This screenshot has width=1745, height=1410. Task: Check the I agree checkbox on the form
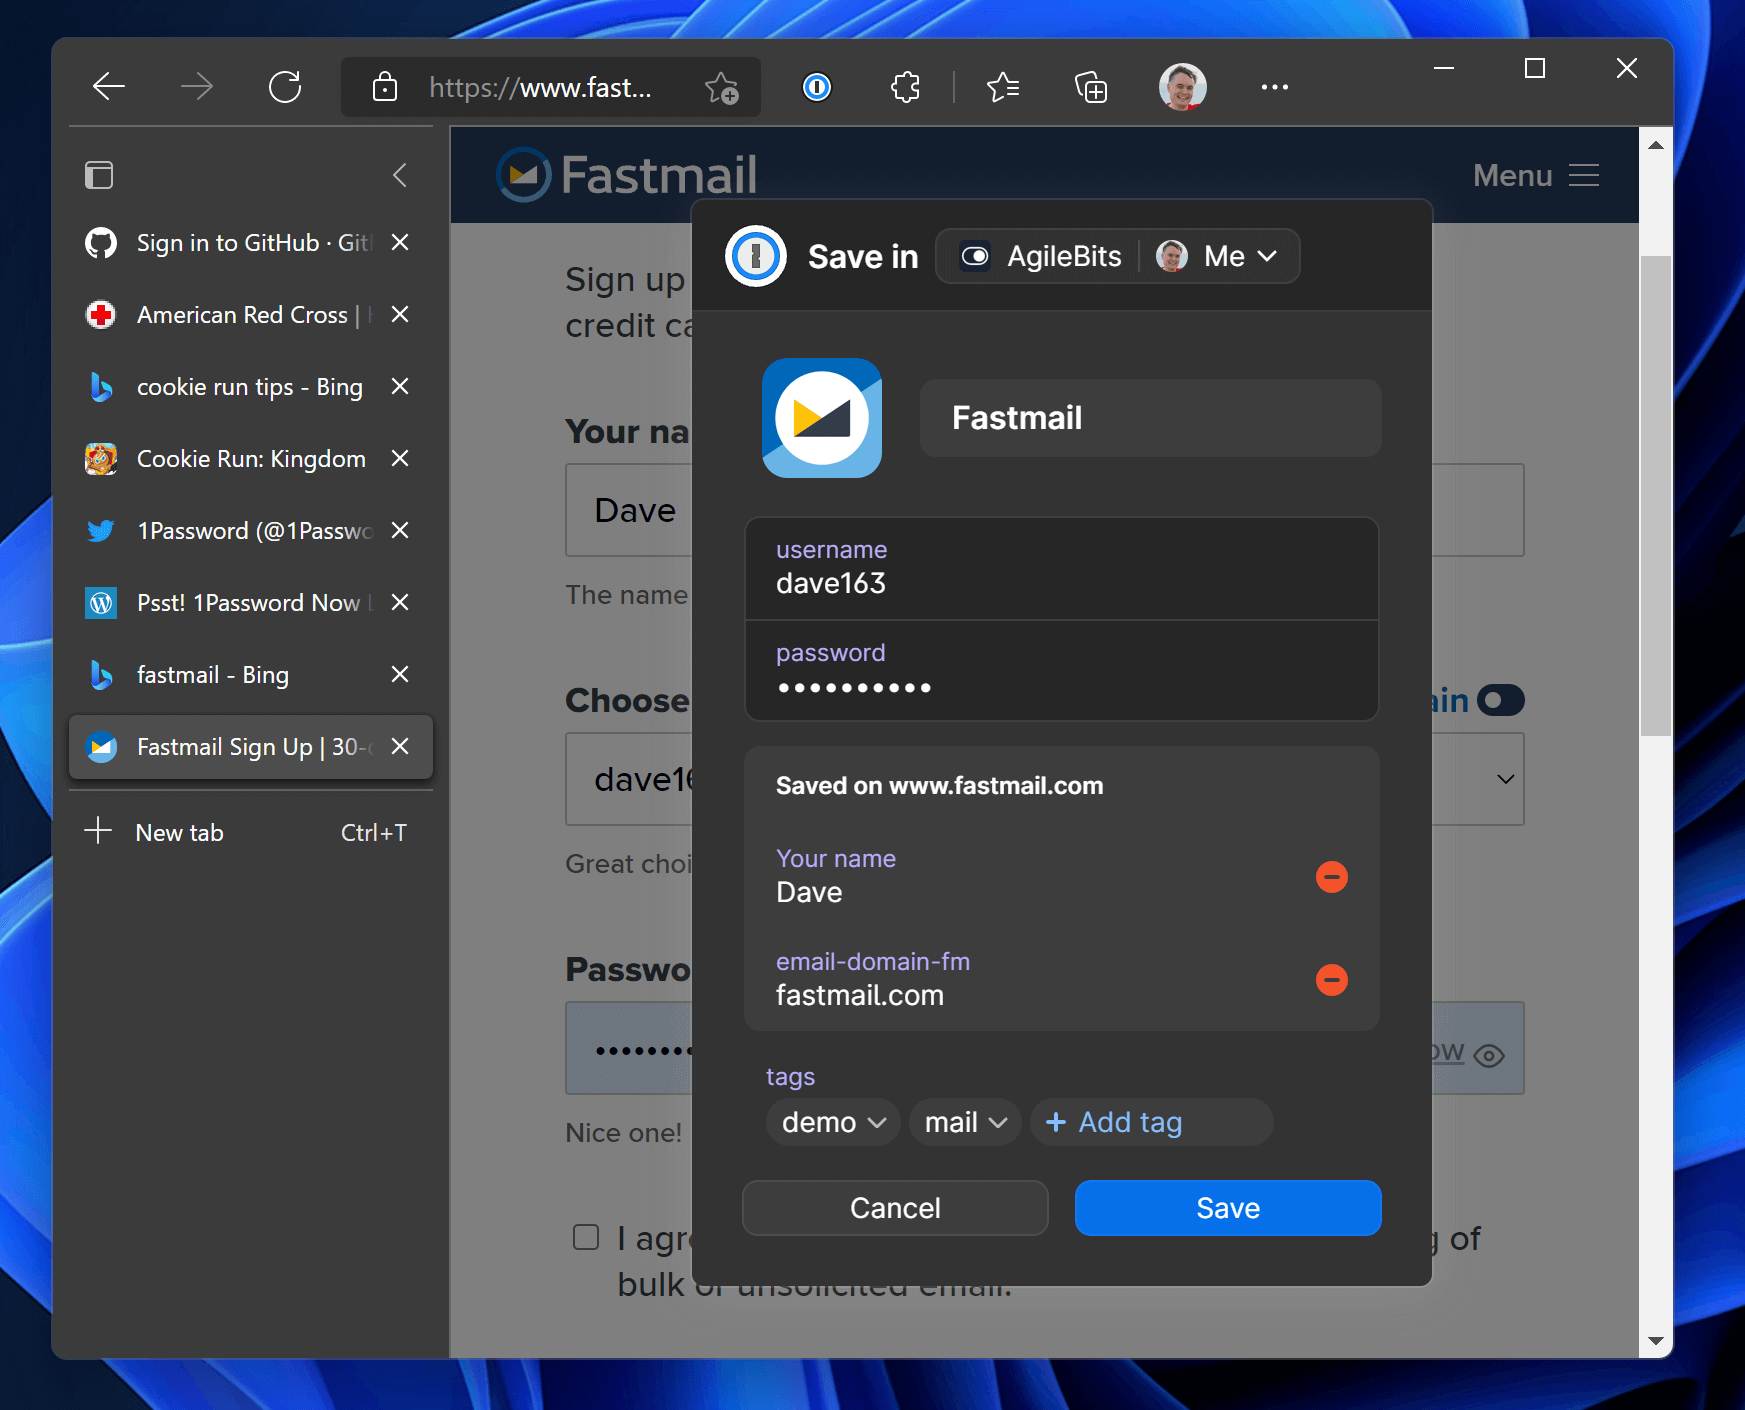click(585, 1237)
